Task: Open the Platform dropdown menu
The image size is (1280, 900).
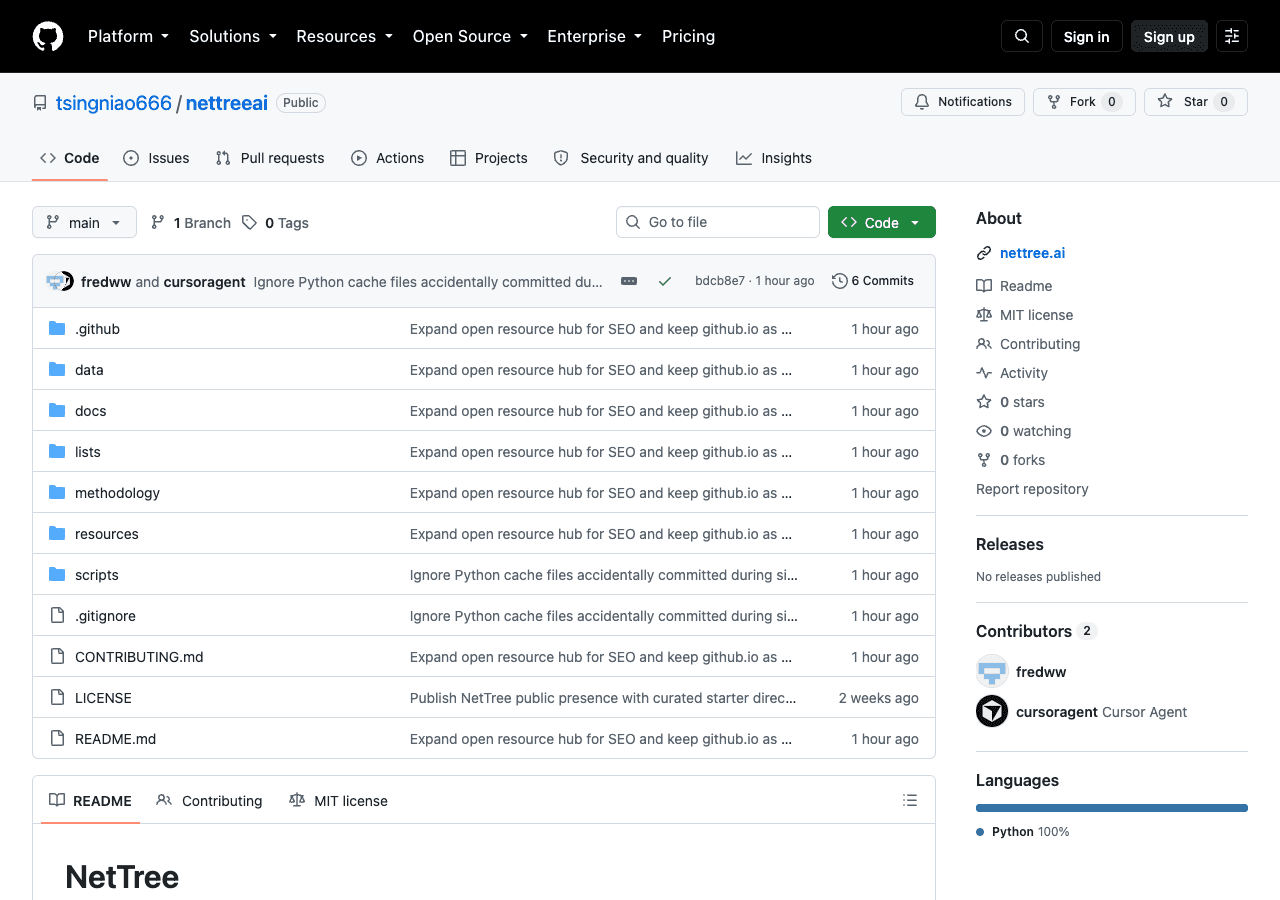Action: (x=128, y=36)
